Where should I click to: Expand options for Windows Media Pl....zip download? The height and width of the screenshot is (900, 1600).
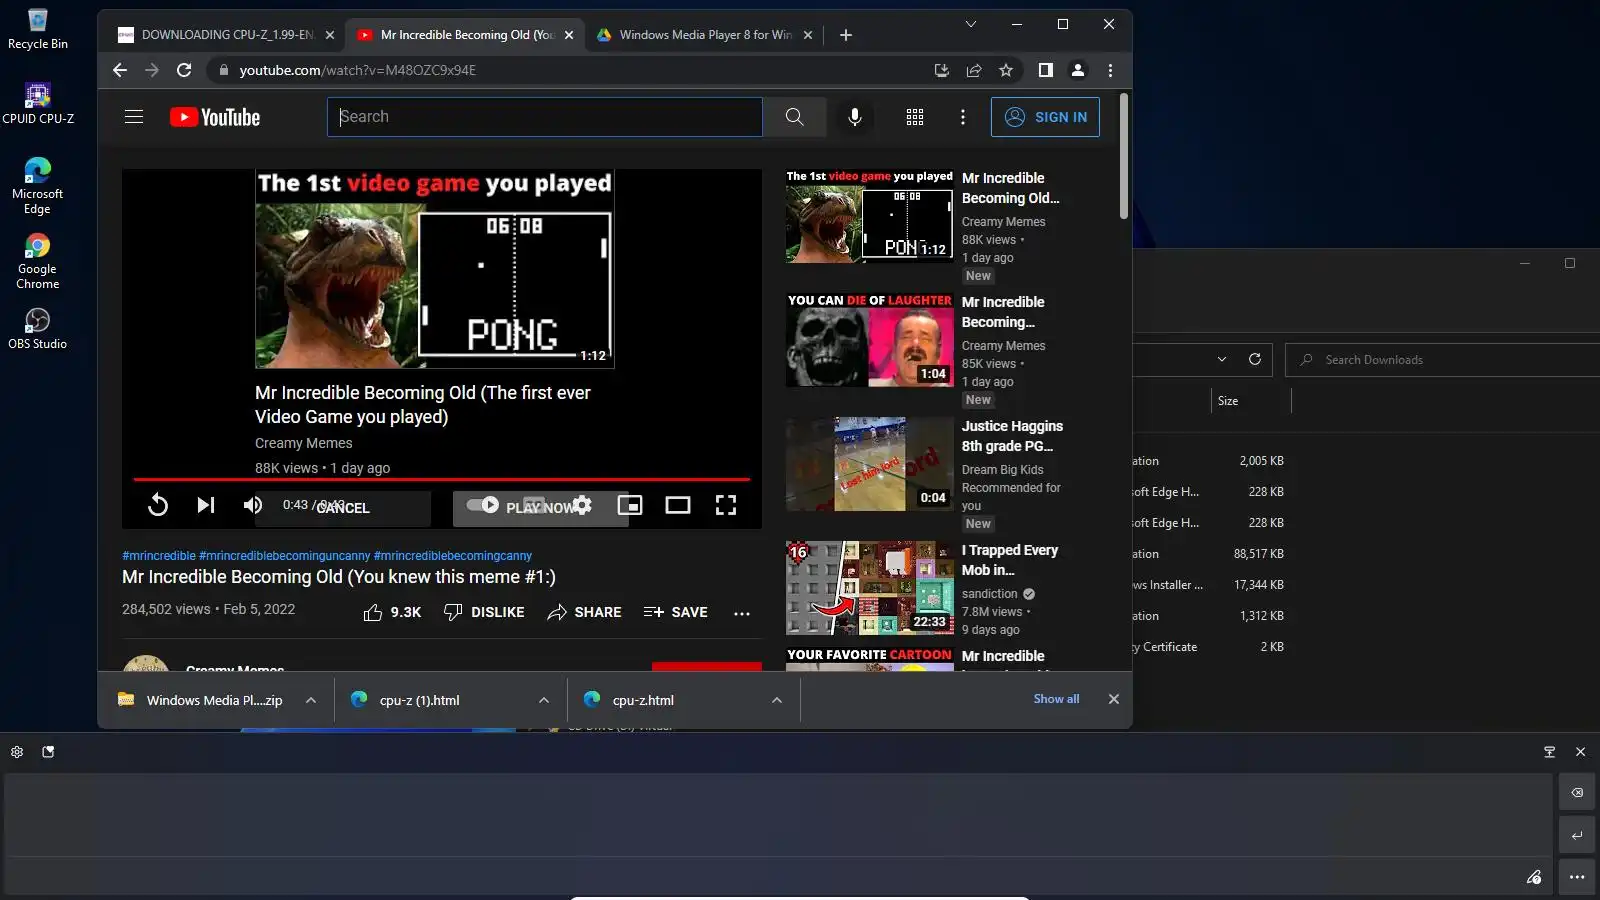tap(311, 700)
